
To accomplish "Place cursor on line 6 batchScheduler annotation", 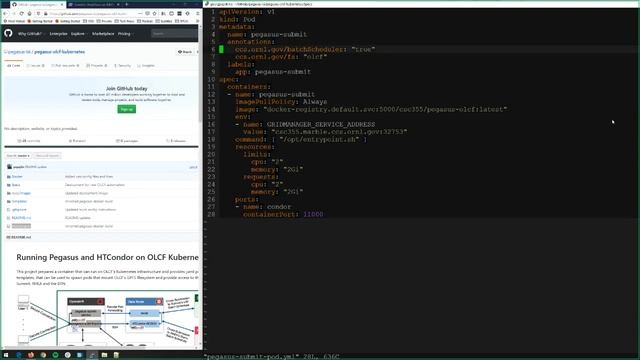I will [x=304, y=49].
